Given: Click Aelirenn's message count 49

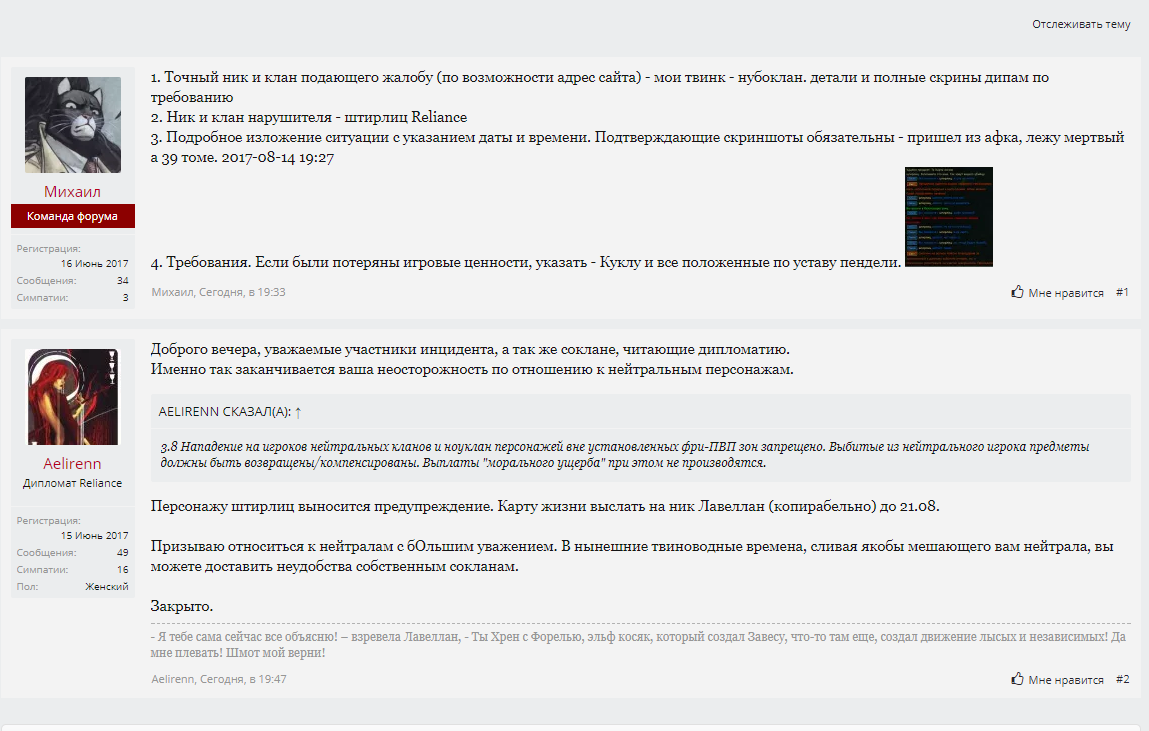Looking at the screenshot, I should pos(122,552).
